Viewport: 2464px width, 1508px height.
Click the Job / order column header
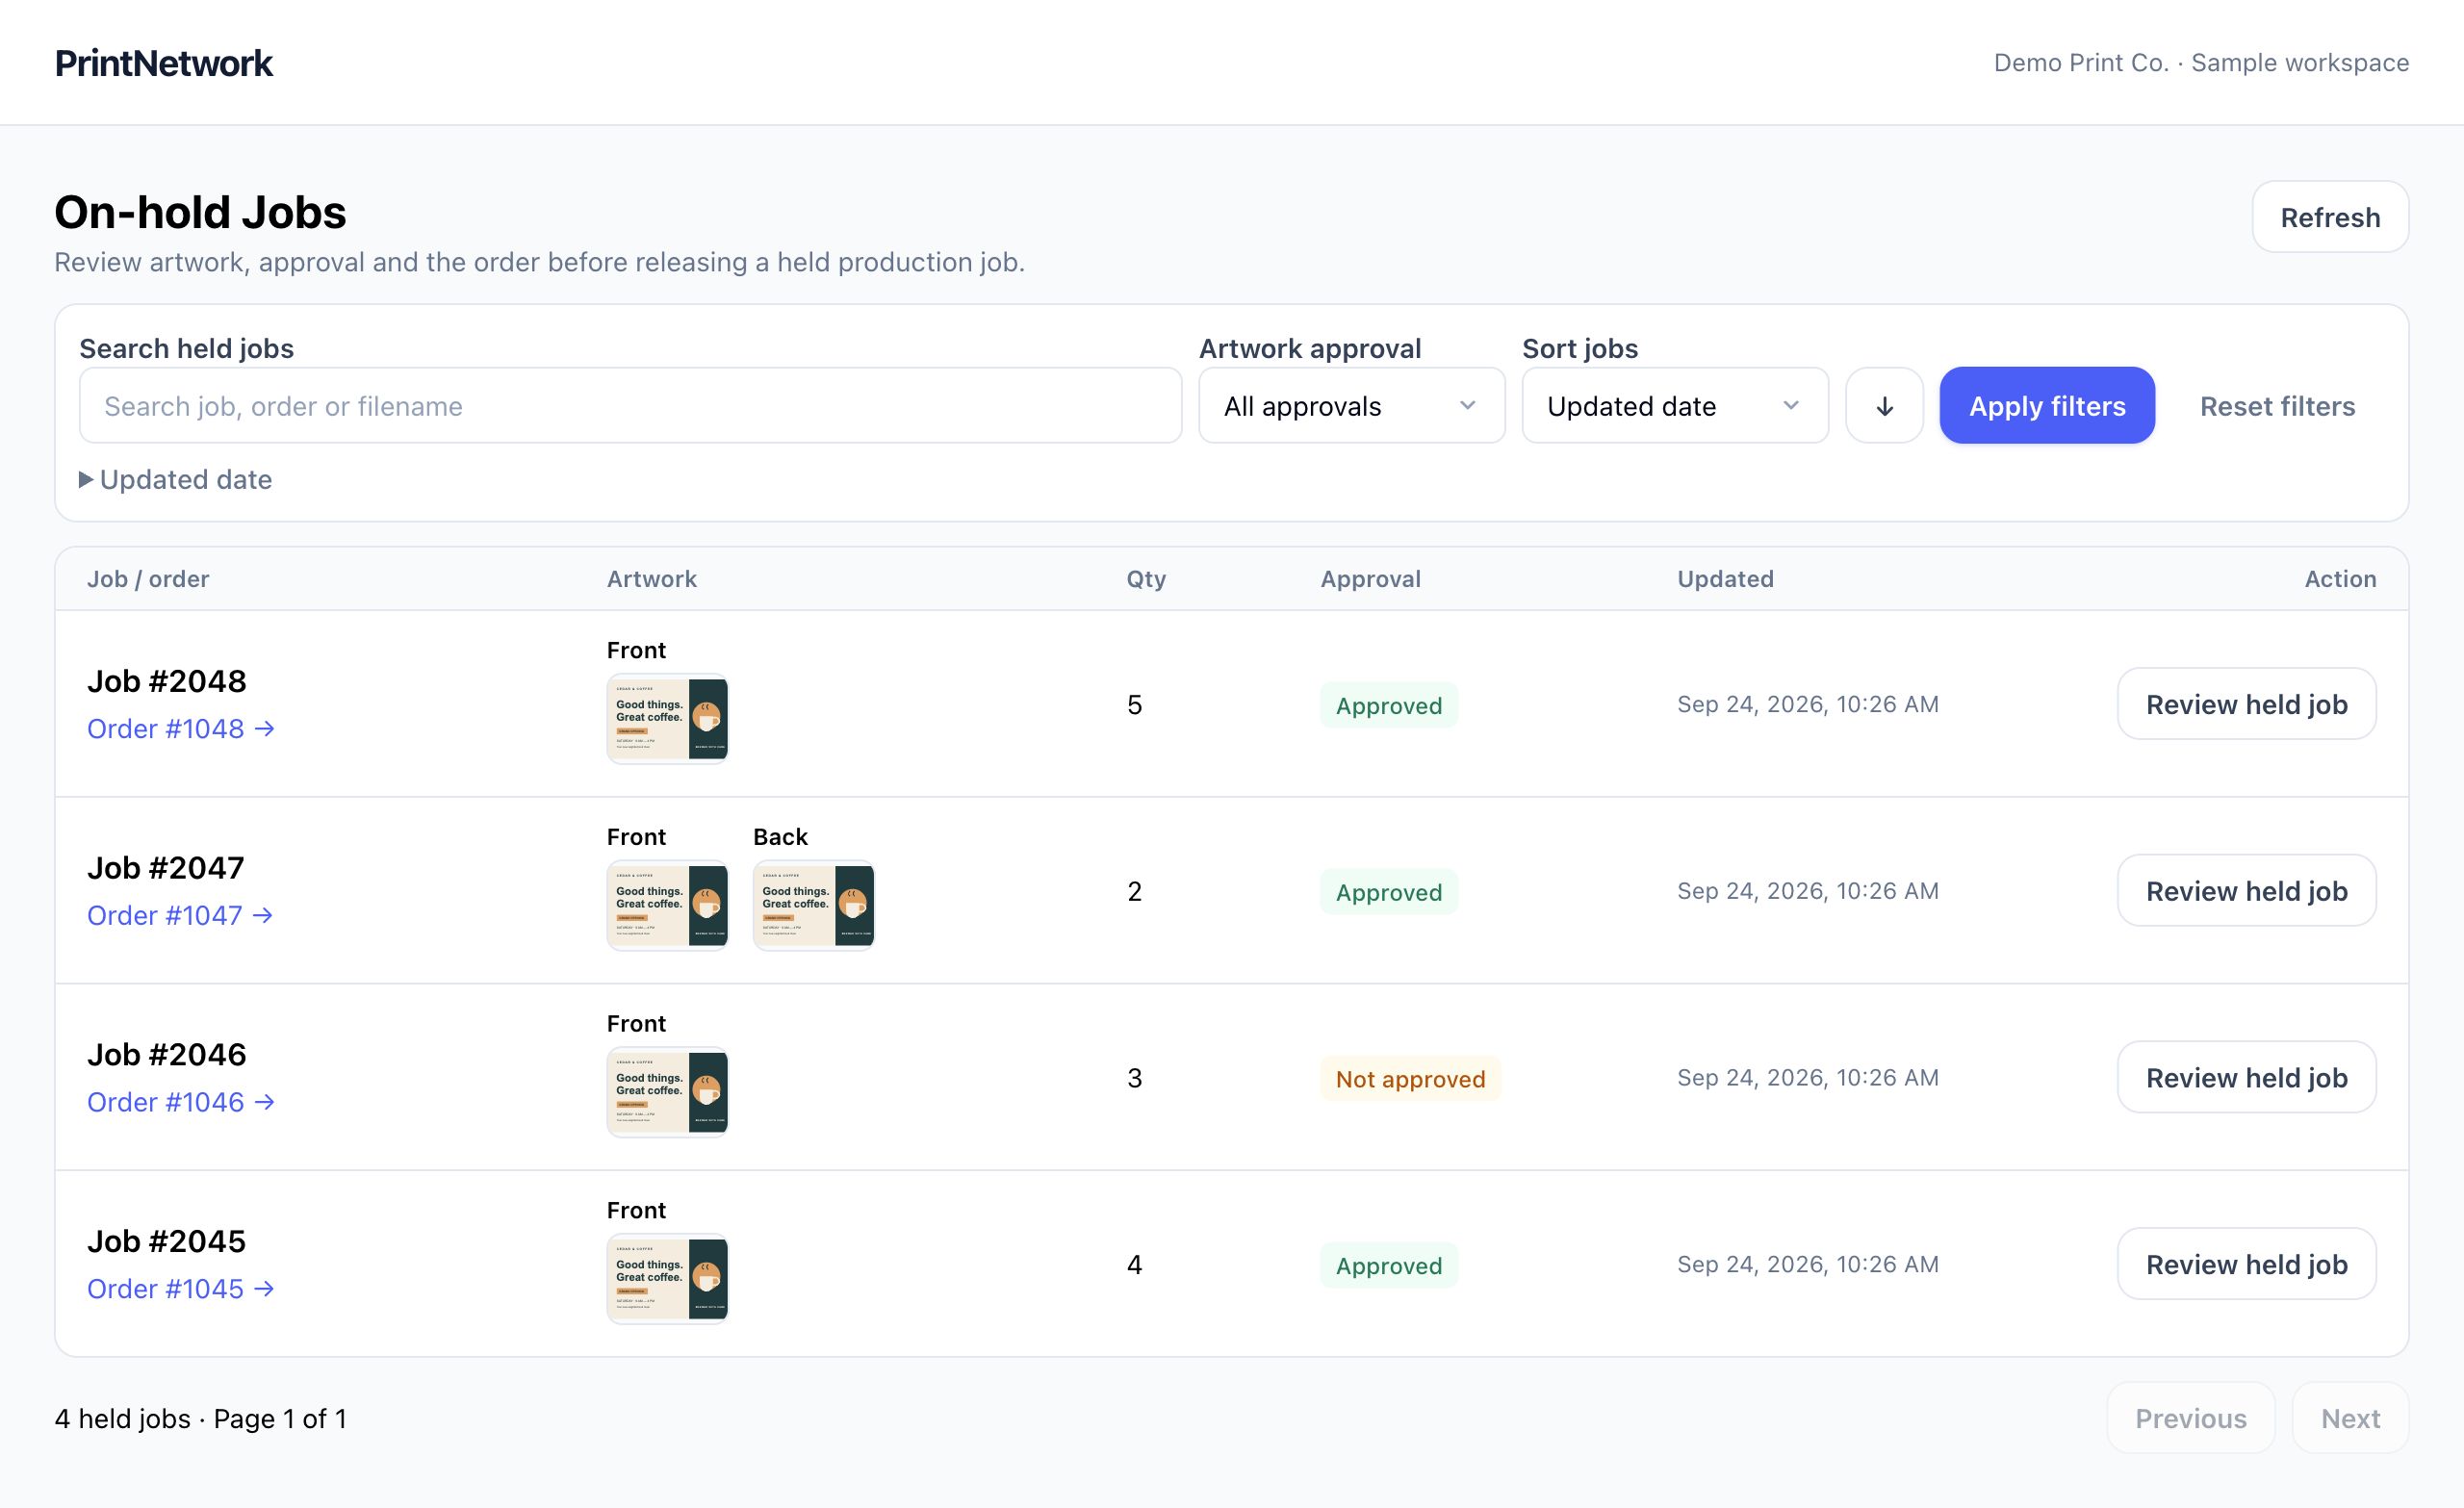click(148, 579)
